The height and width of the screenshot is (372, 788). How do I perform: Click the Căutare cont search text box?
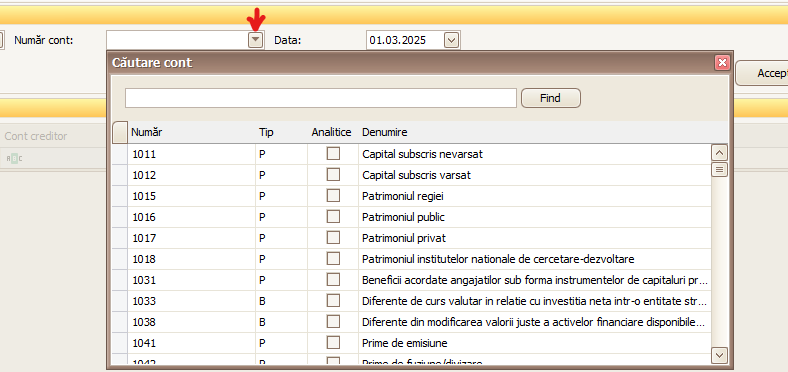pyautogui.click(x=321, y=98)
